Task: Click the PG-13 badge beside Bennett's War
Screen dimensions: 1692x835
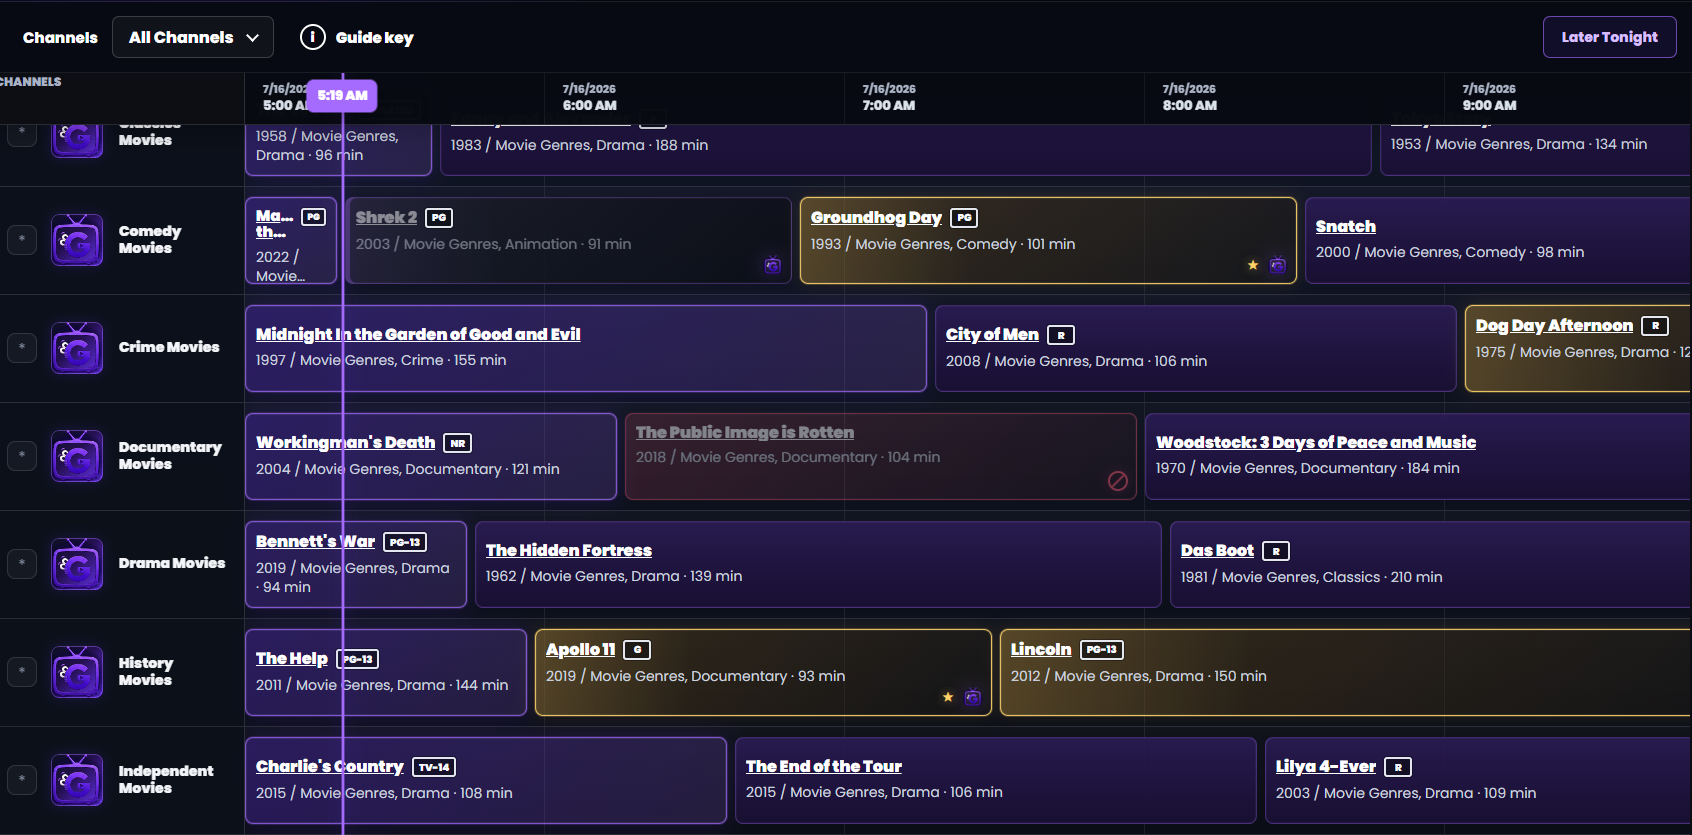Action: point(405,542)
